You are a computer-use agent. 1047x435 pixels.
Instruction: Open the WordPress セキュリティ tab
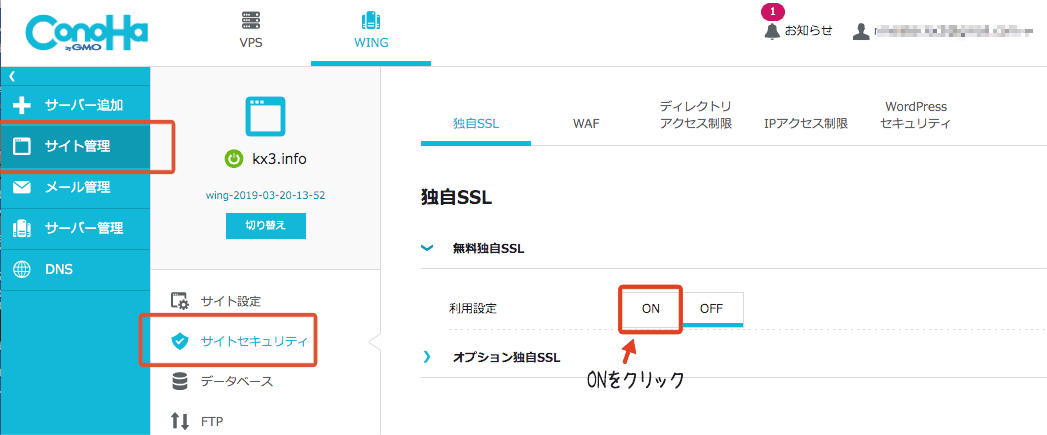915,115
